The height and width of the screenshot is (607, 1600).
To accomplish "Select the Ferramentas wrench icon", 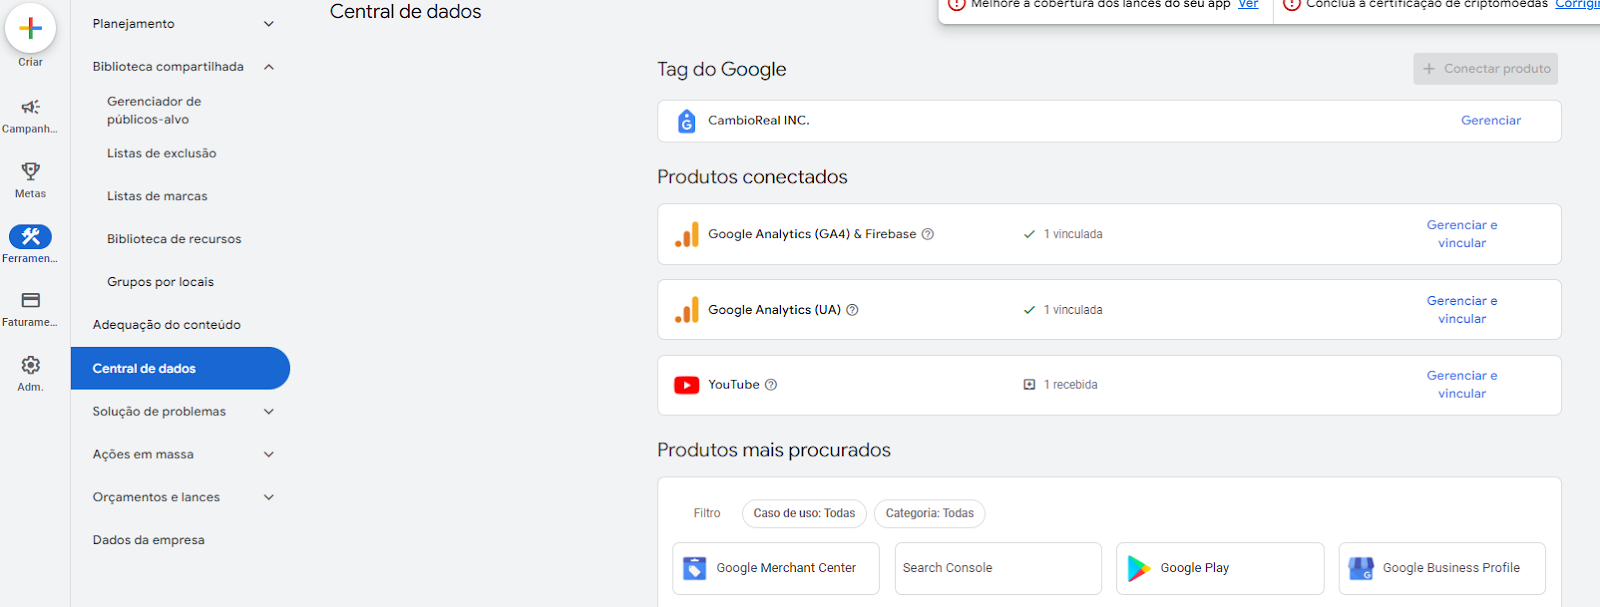I will [30, 236].
